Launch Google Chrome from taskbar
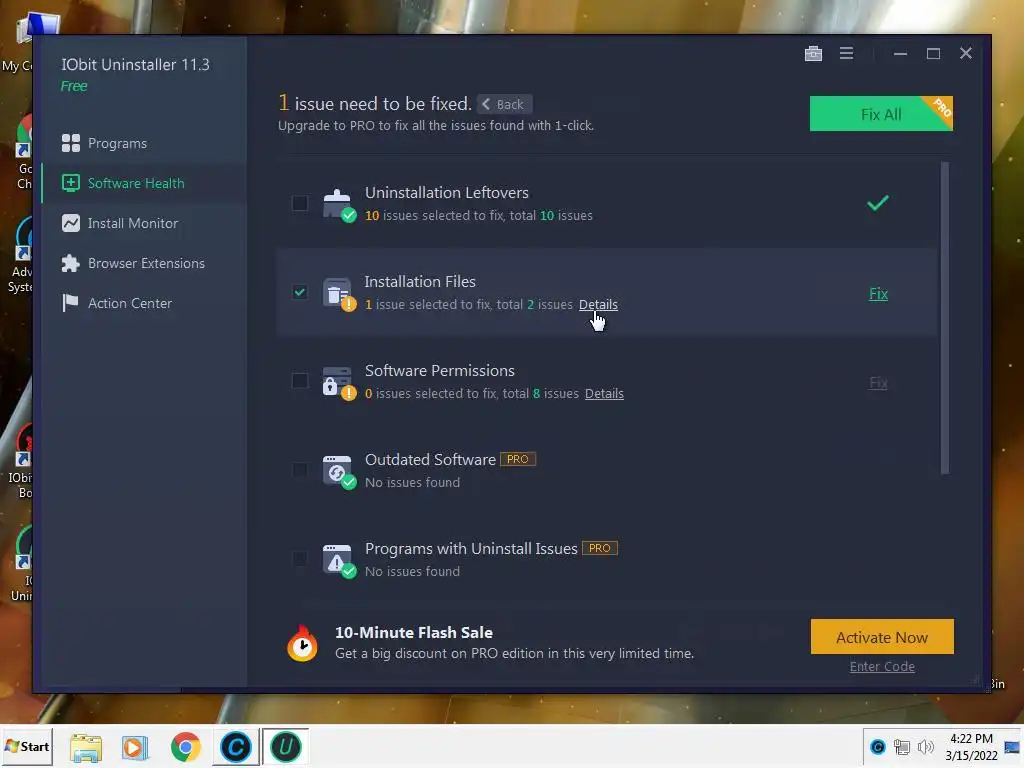Viewport: 1024px width, 768px height. (x=185, y=747)
